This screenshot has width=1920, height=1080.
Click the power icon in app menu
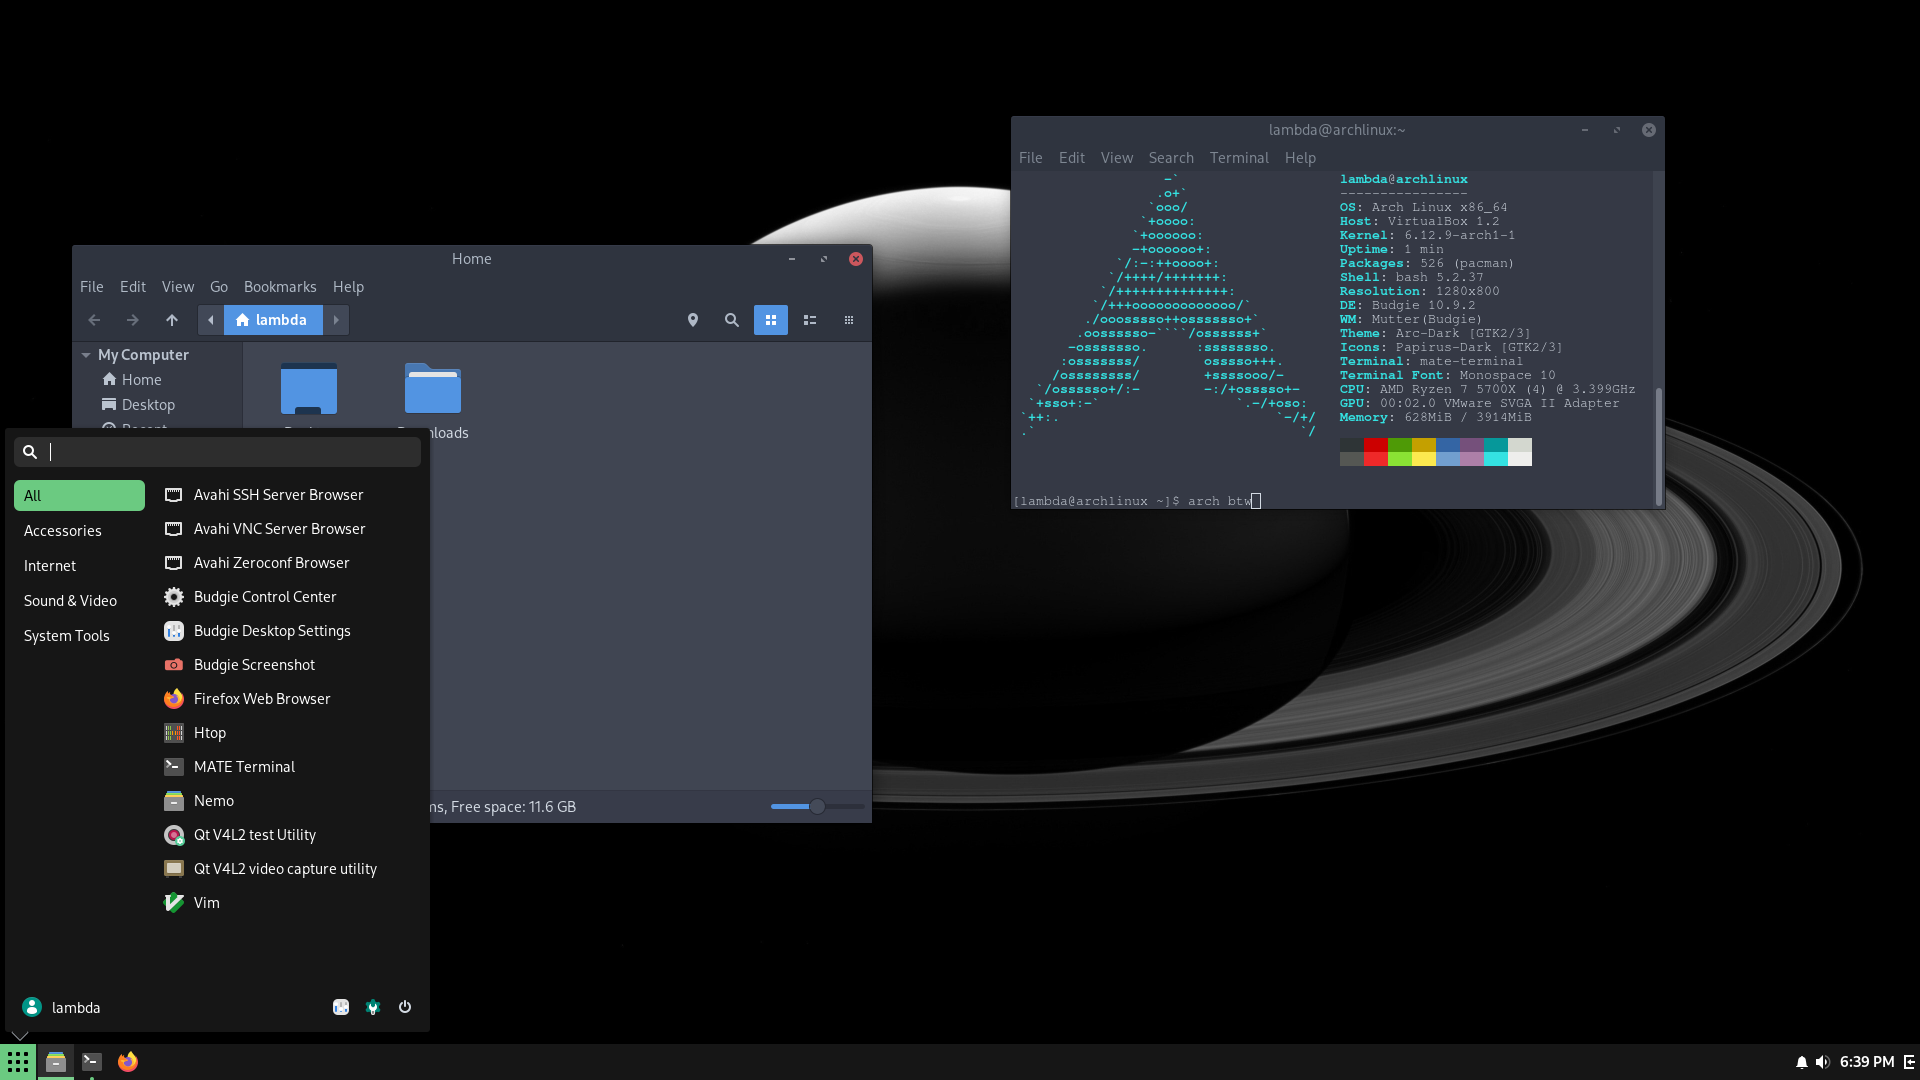click(405, 1007)
